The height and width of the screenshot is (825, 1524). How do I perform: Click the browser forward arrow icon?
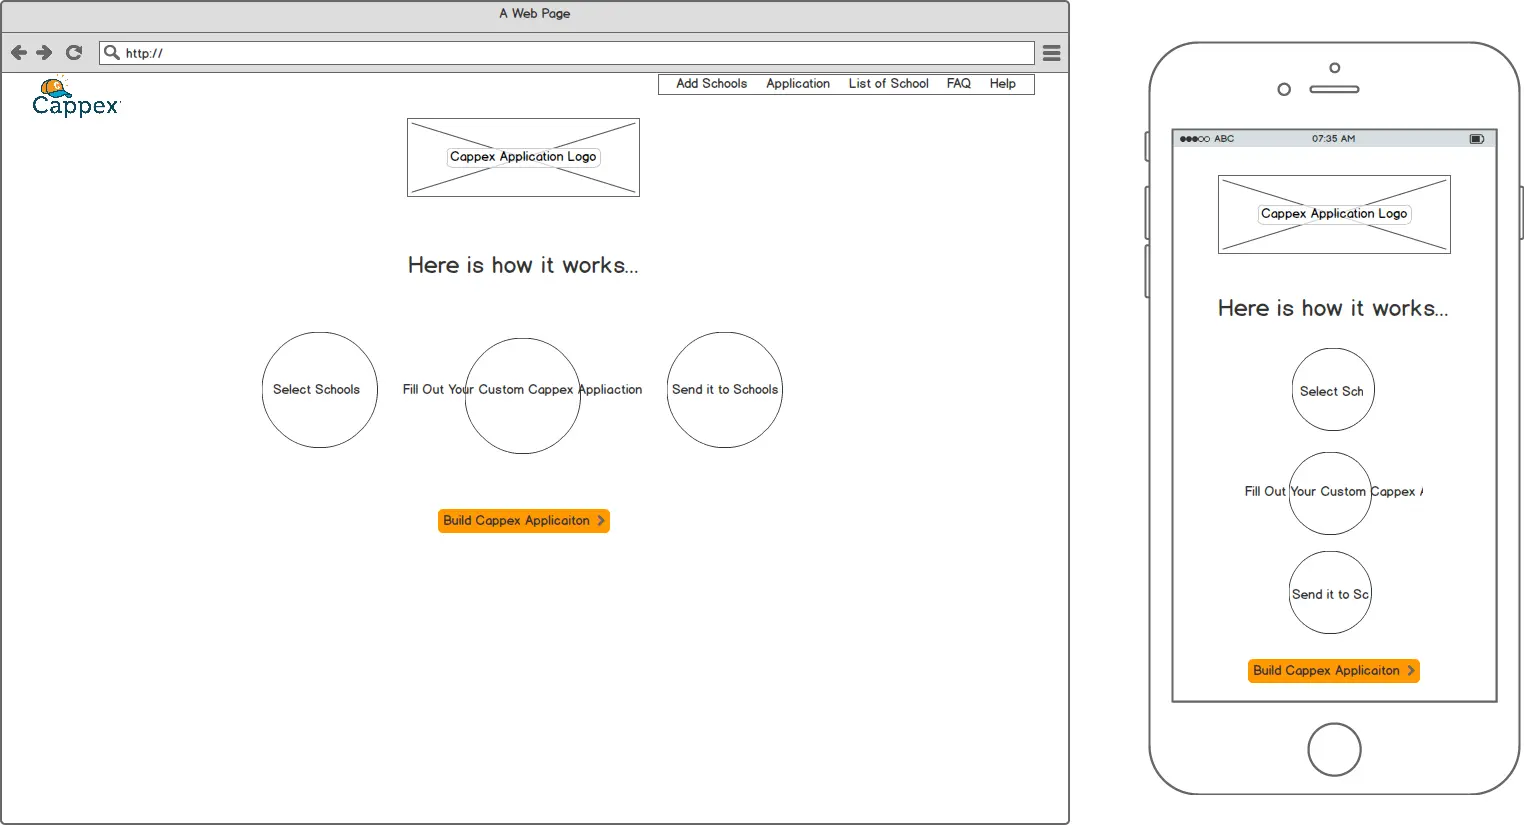click(x=44, y=52)
